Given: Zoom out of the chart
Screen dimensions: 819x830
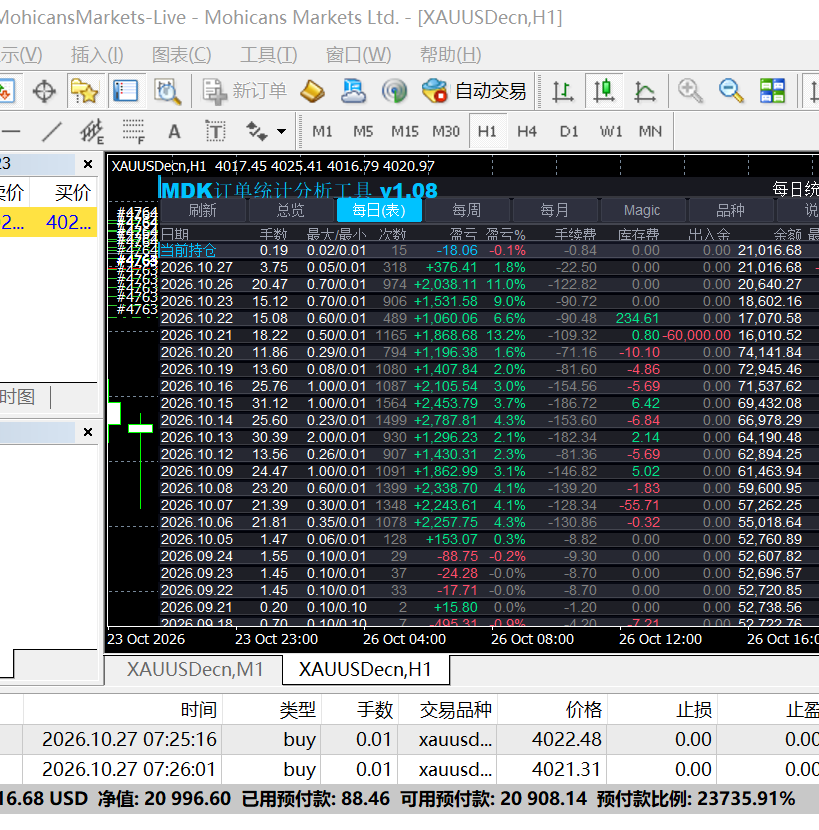Looking at the screenshot, I should [731, 92].
